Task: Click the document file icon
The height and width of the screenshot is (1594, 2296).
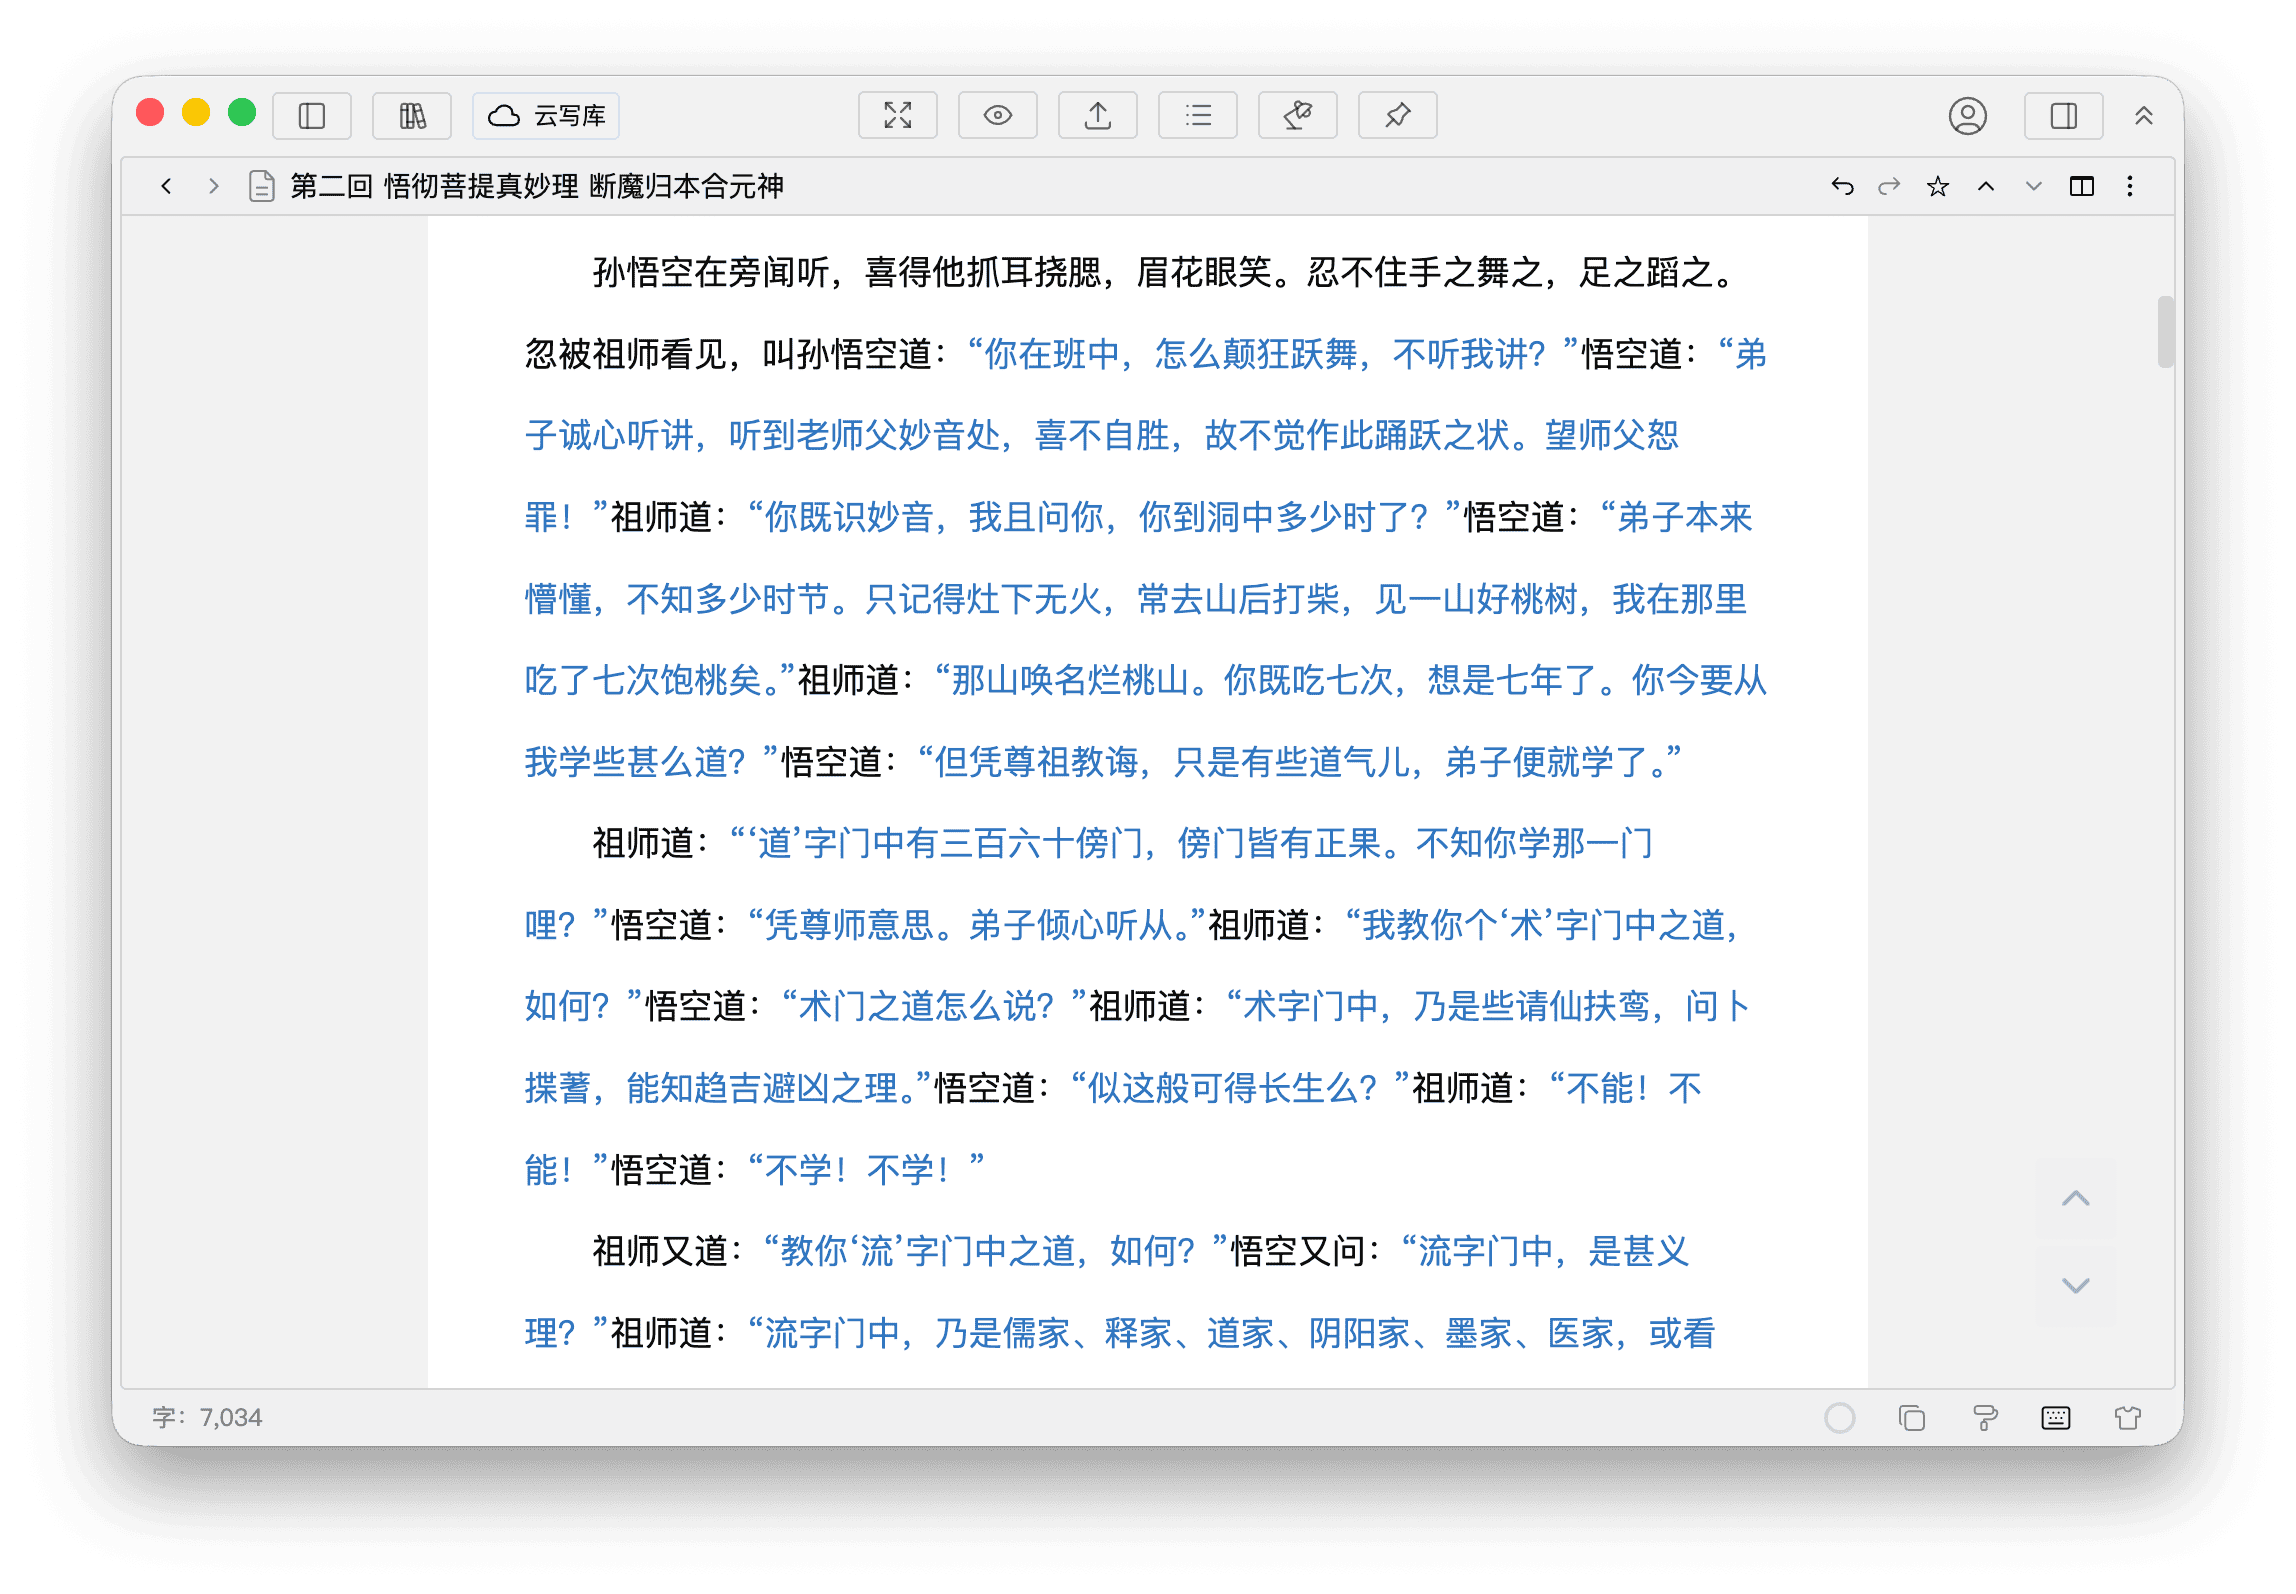Action: (262, 186)
